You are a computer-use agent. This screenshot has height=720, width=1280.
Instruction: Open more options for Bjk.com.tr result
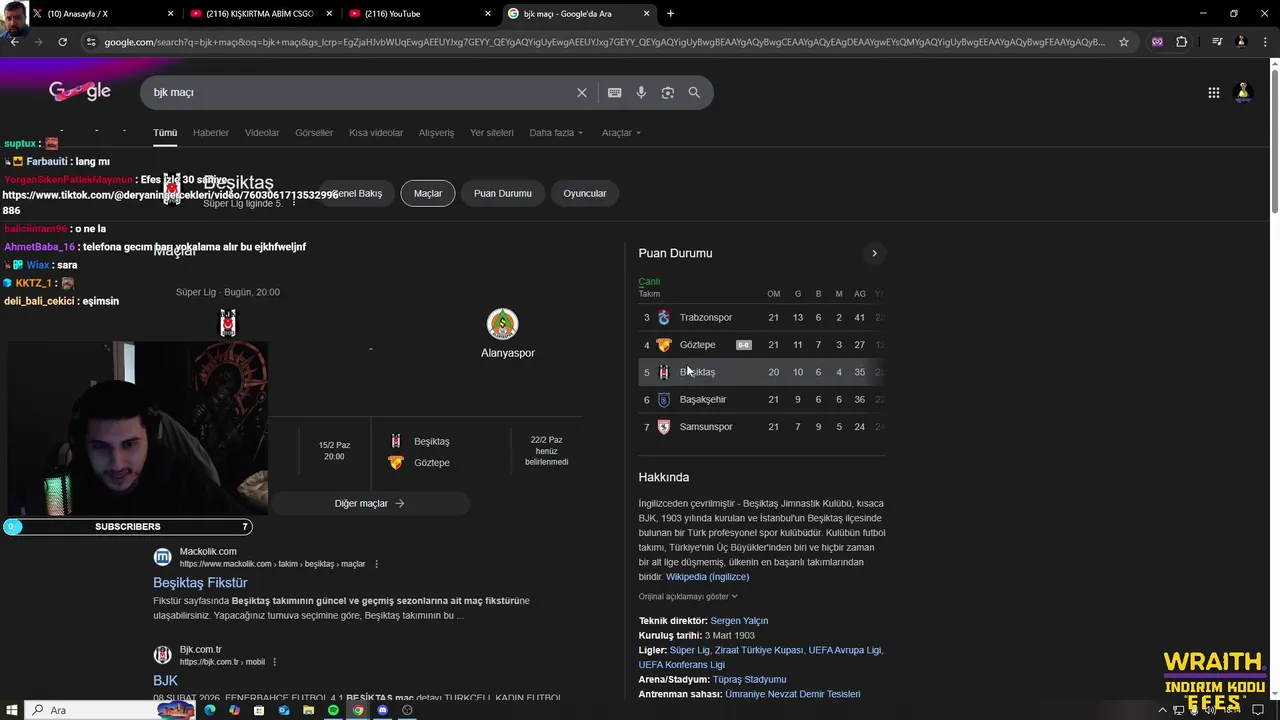[274, 662]
